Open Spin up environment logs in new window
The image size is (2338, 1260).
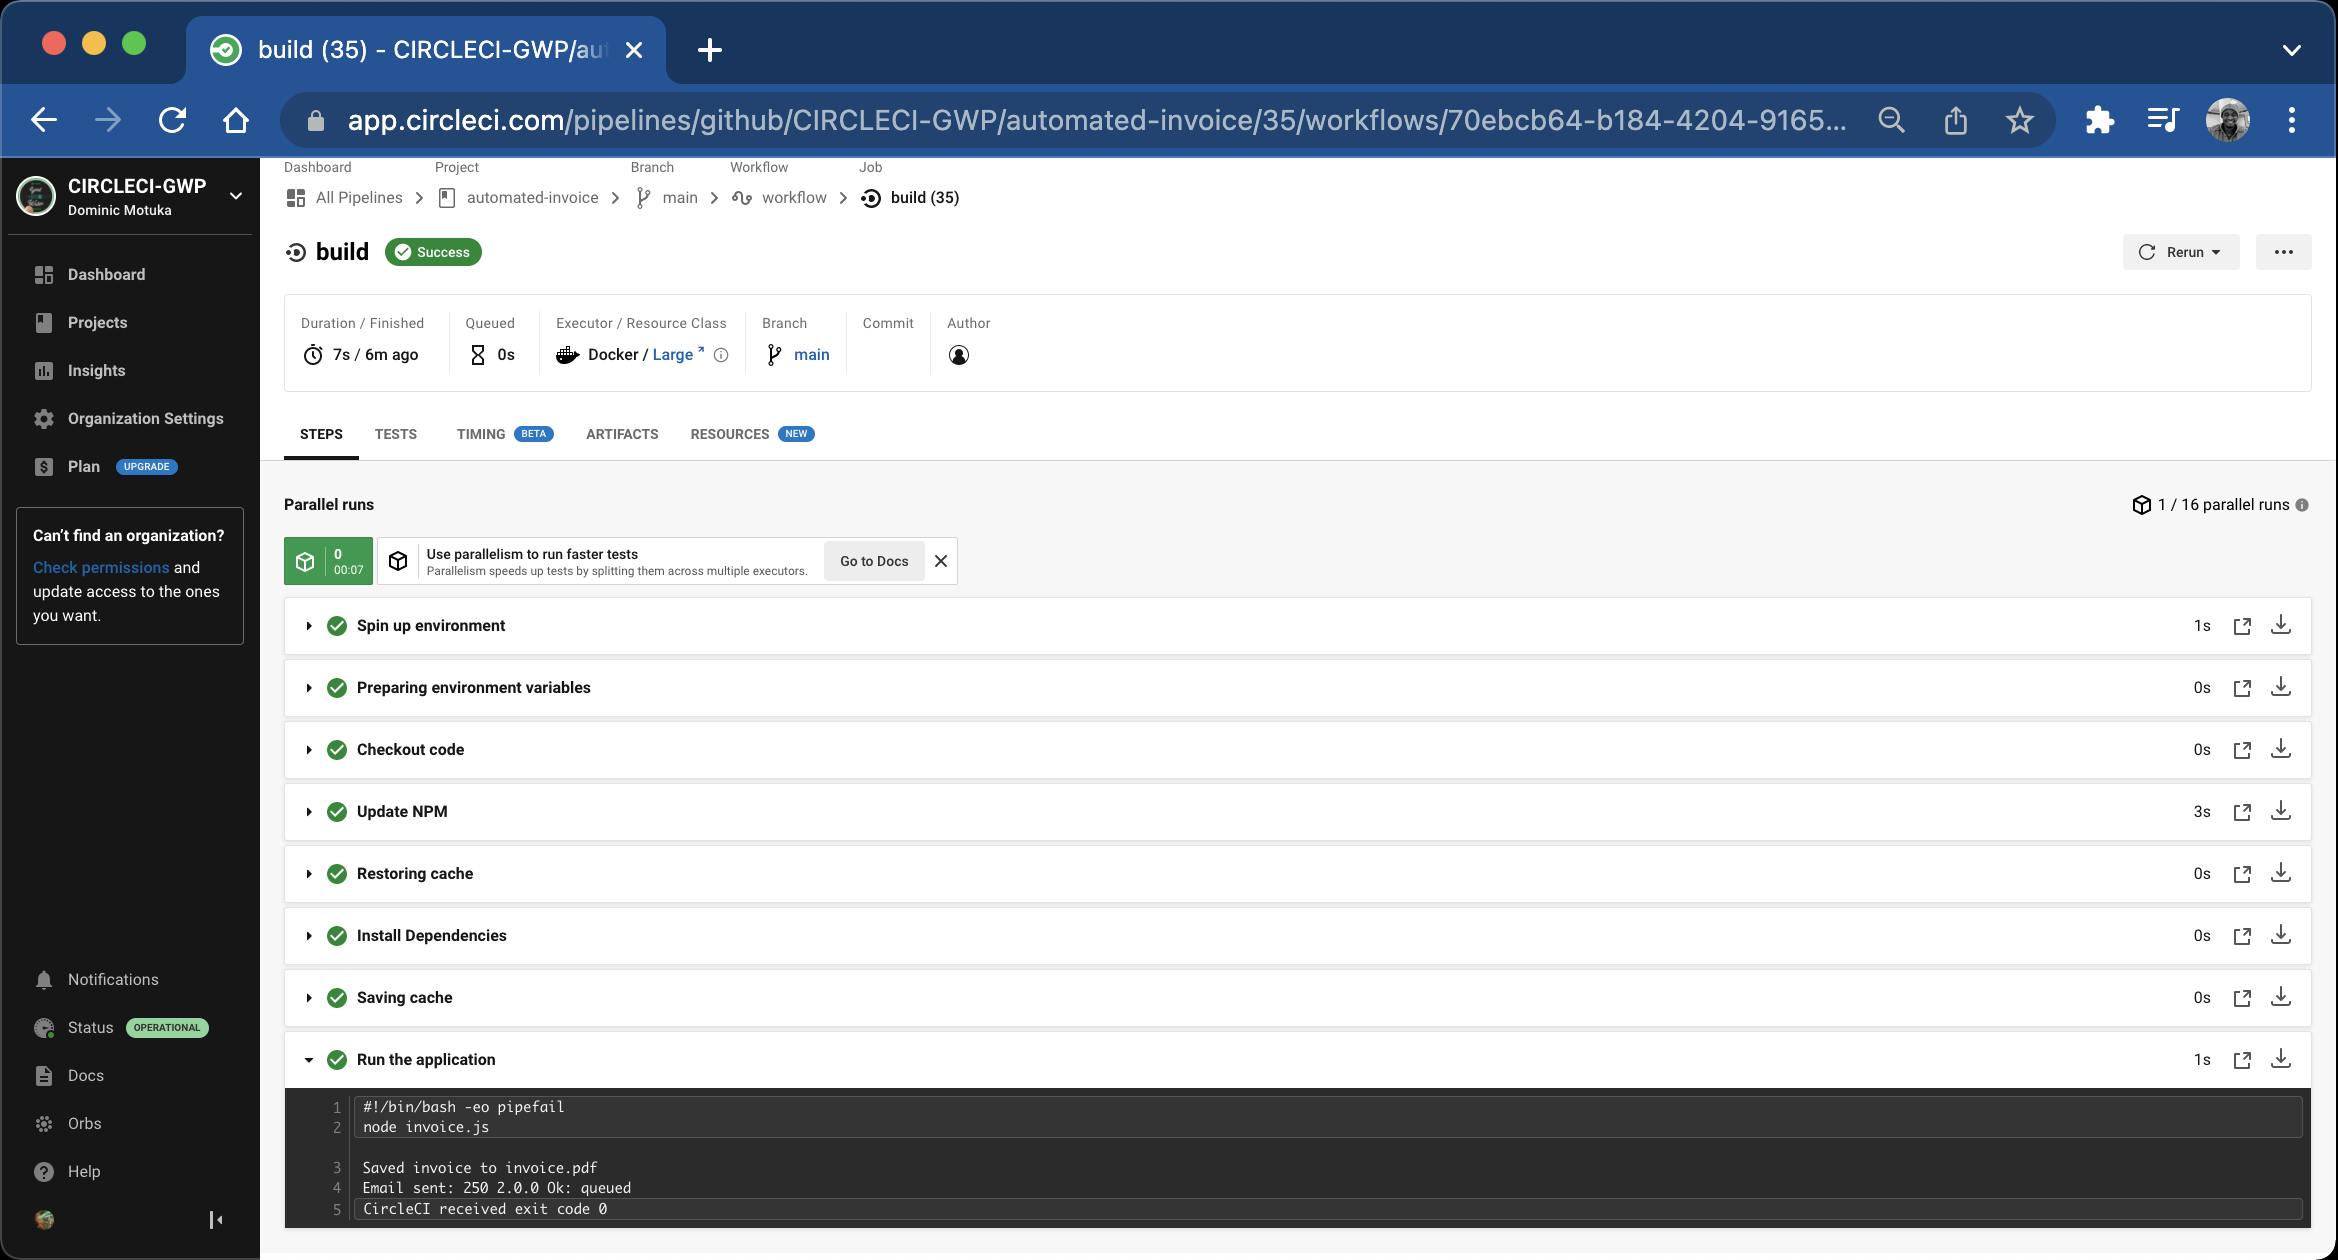[x=2243, y=625]
